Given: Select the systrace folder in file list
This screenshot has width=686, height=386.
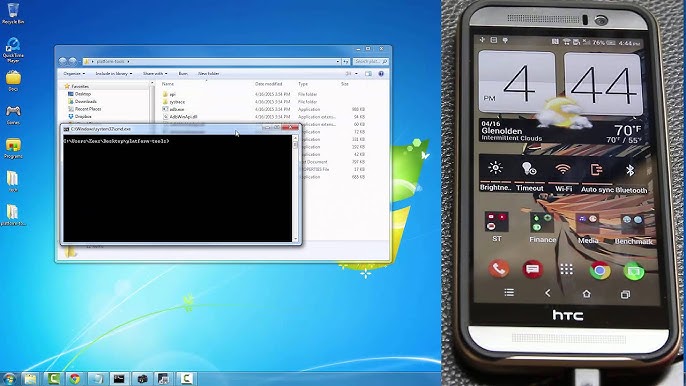Looking at the screenshot, I should click(x=173, y=102).
